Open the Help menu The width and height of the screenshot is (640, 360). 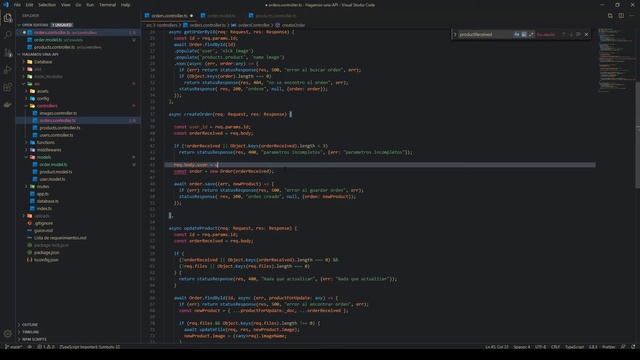click(125, 5)
